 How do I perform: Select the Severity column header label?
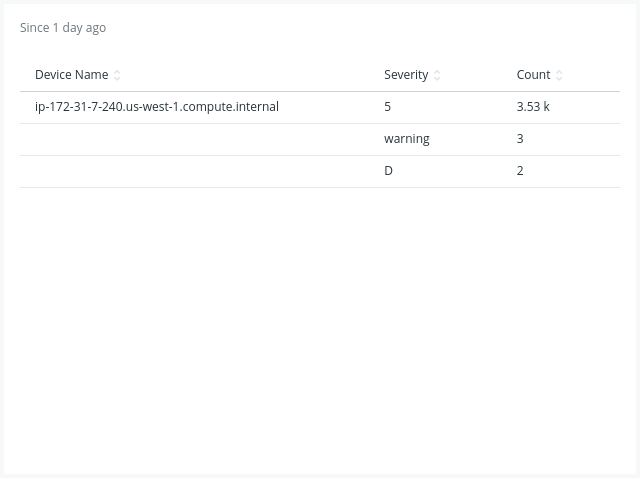coord(406,75)
